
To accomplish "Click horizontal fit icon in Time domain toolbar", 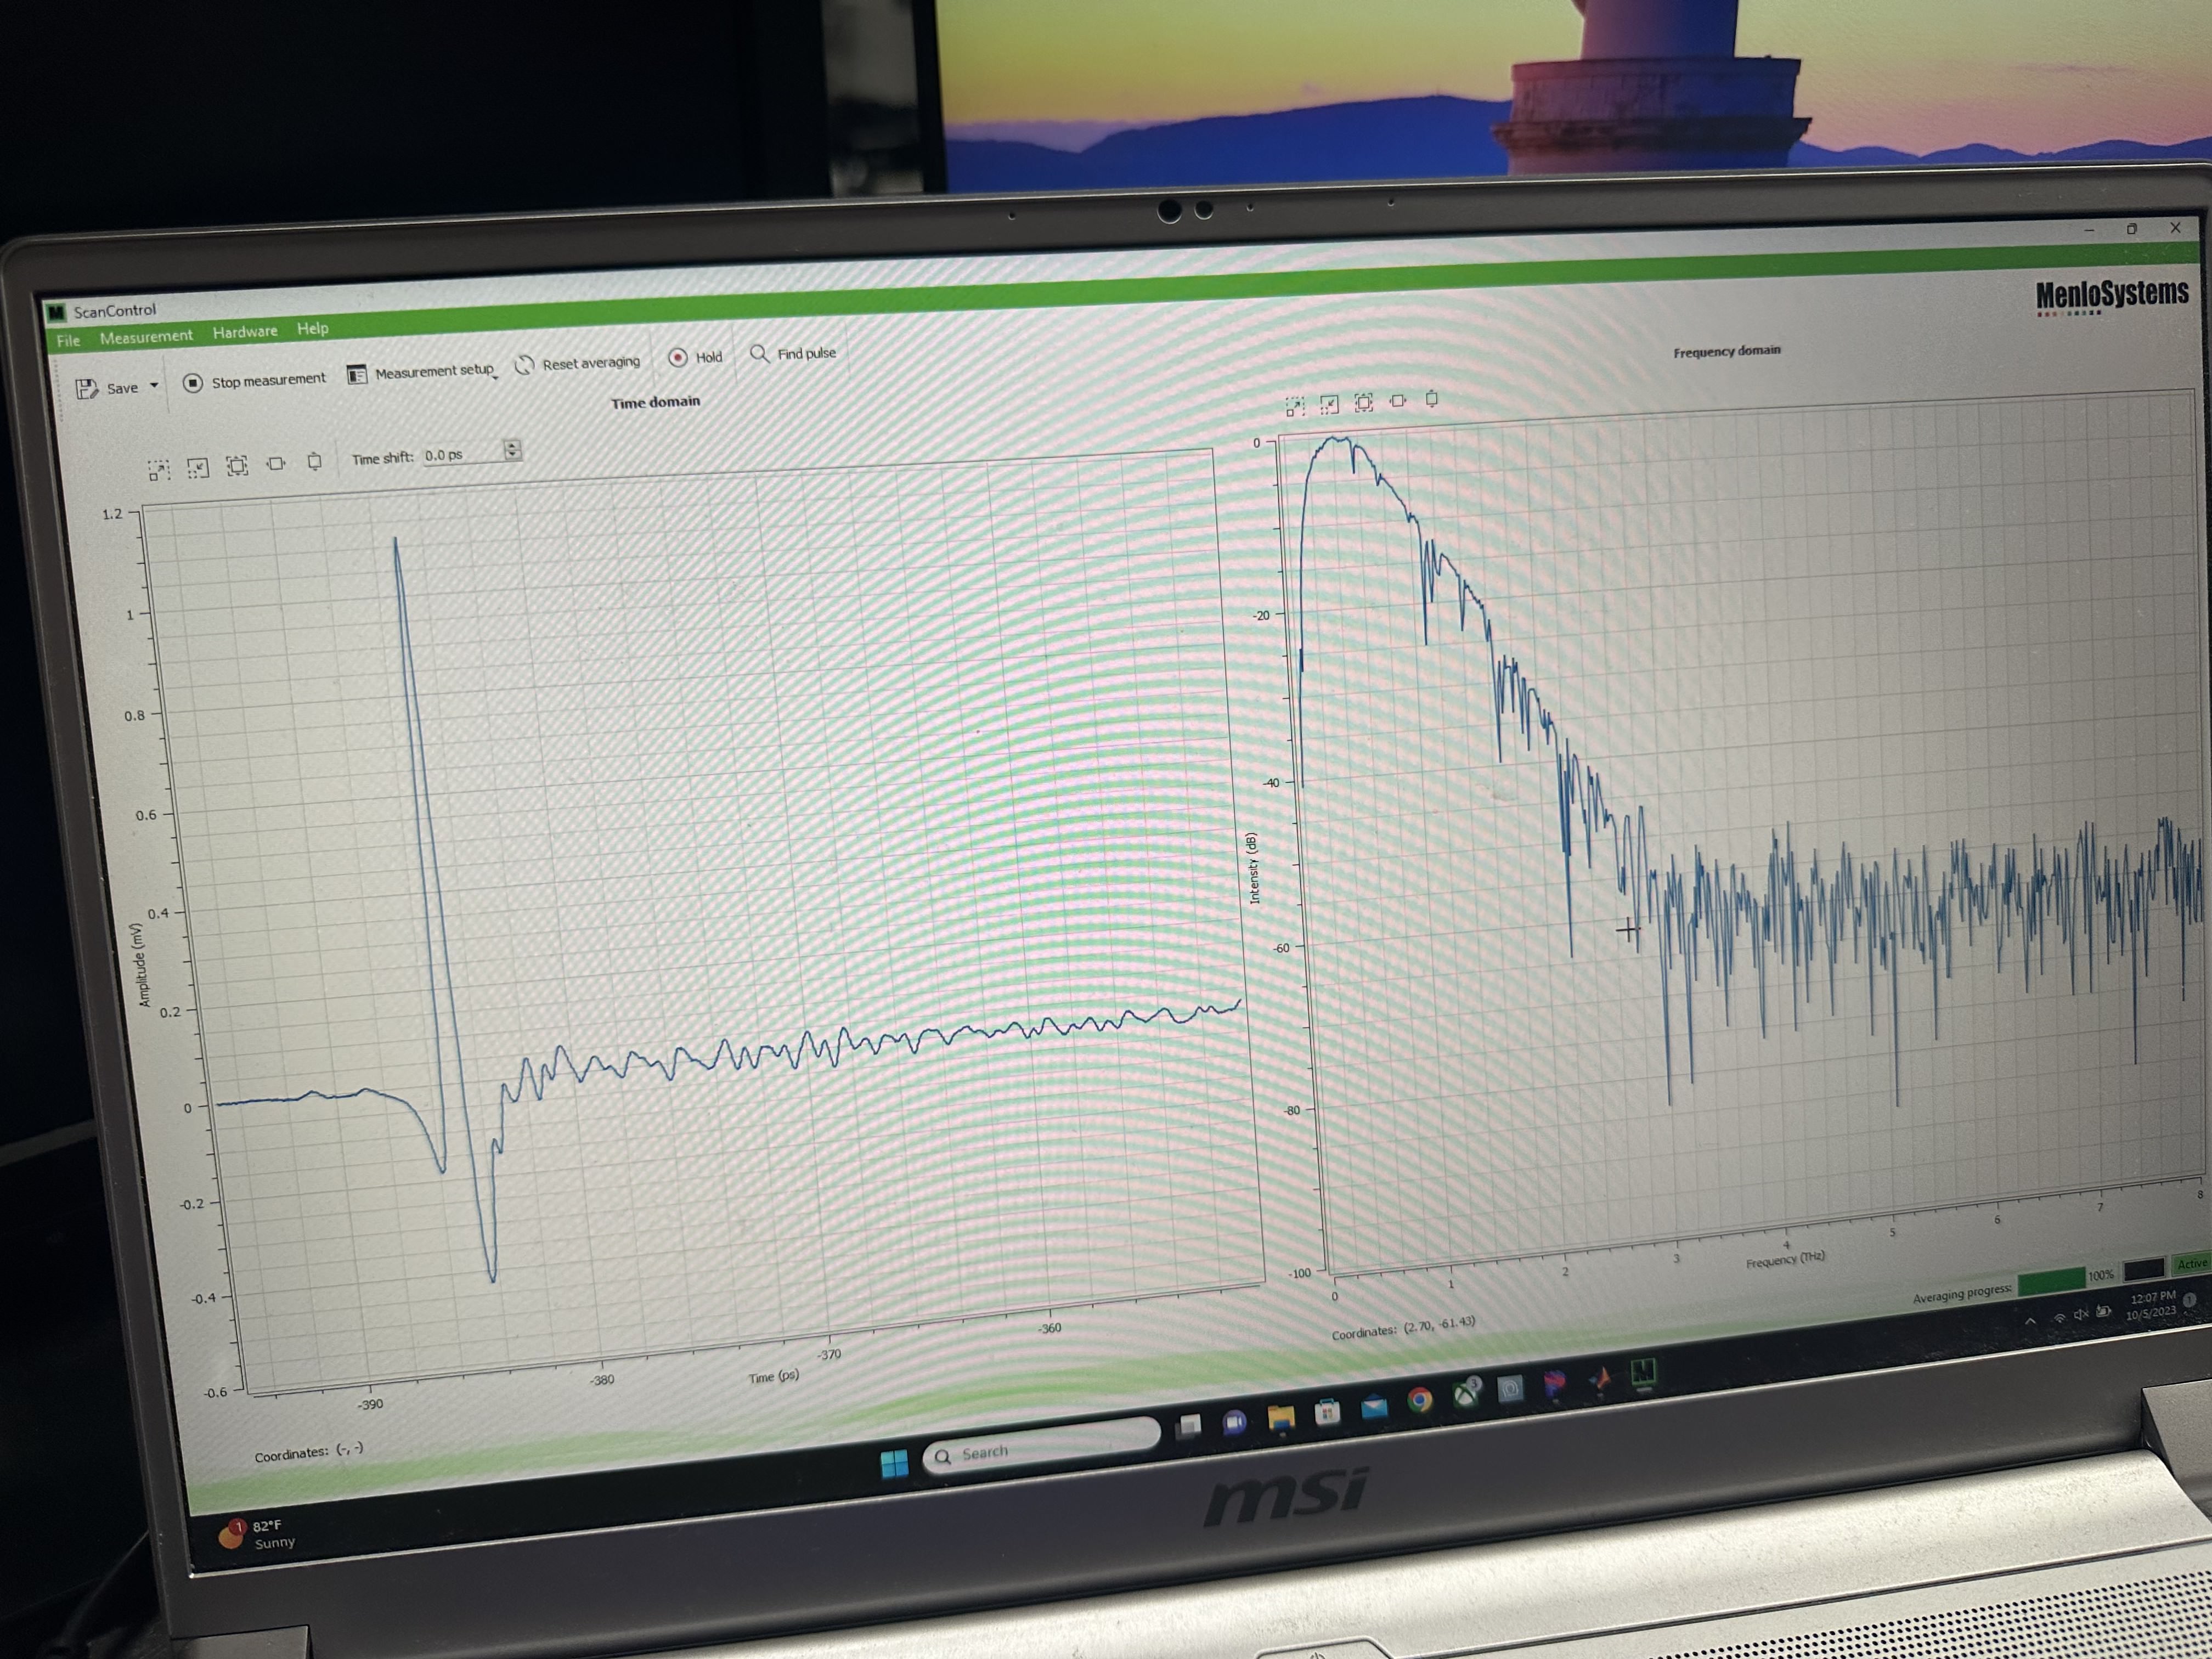I will tap(276, 463).
